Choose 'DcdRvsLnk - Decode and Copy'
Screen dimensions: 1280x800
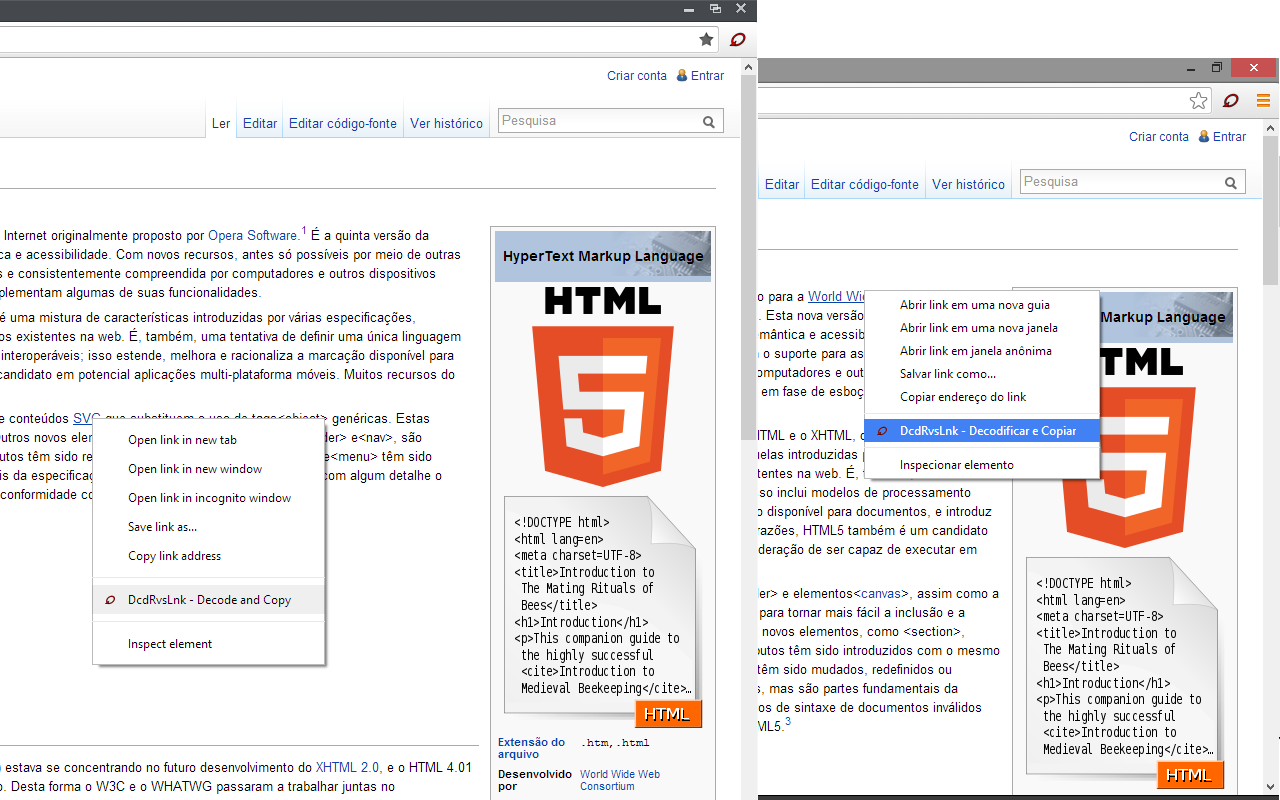[209, 600]
